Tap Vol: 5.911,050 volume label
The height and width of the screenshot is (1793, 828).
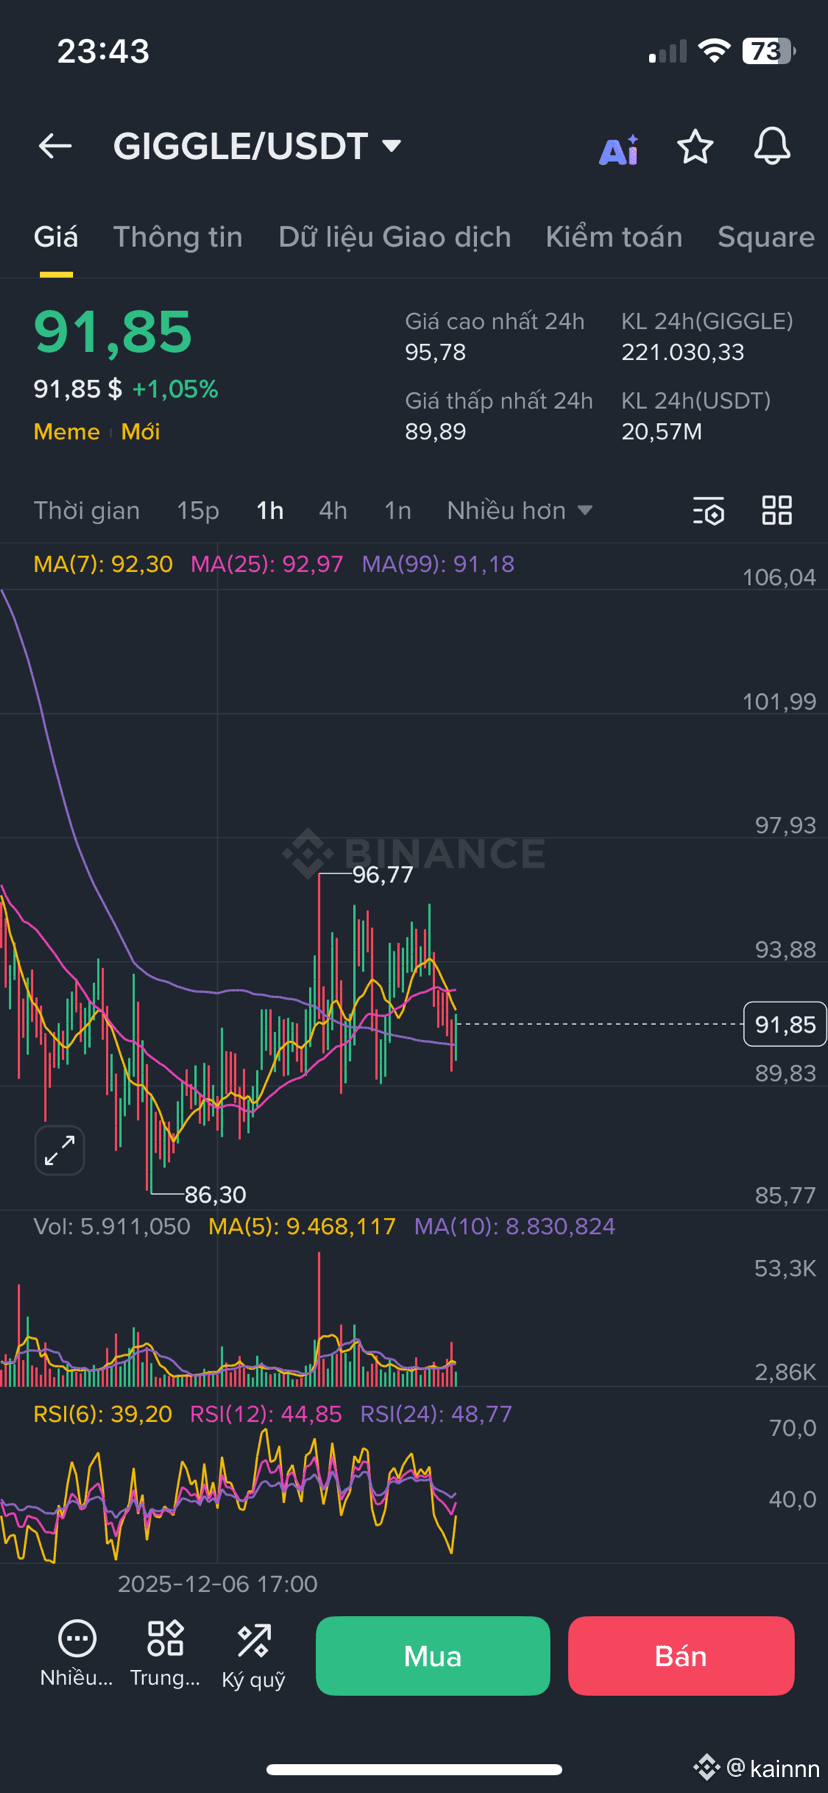pyautogui.click(x=112, y=1226)
